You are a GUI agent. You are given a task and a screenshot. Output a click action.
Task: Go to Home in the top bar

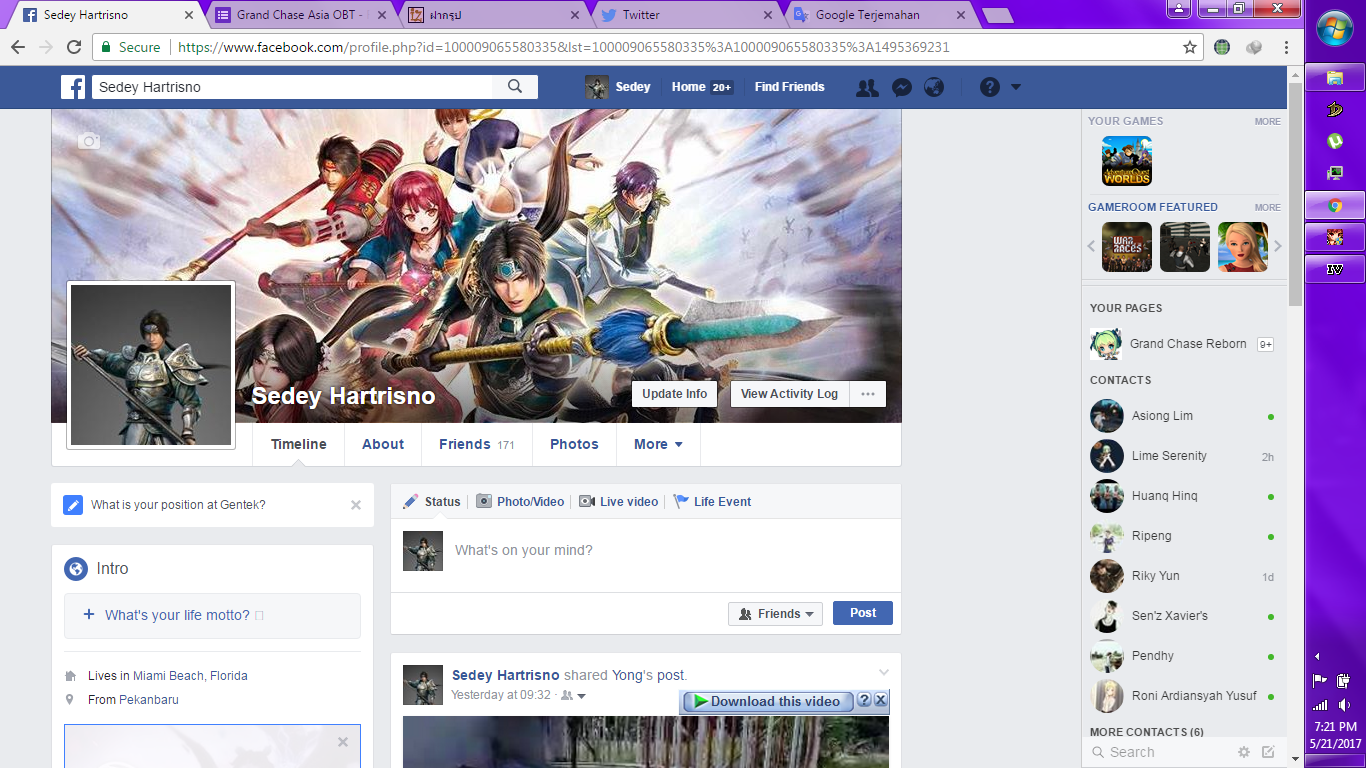coord(689,87)
